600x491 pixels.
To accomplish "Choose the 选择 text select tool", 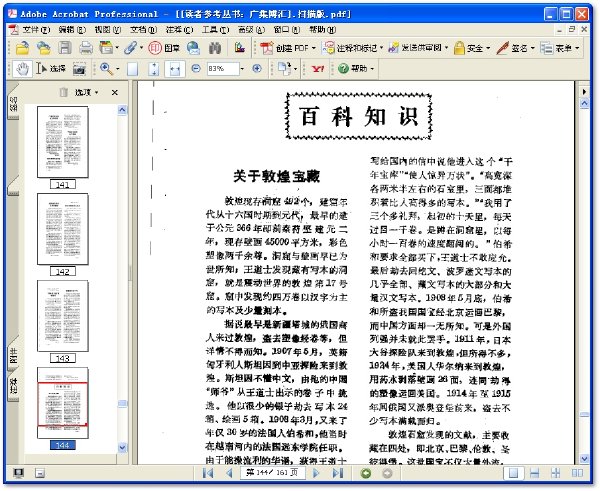I will coord(51,69).
